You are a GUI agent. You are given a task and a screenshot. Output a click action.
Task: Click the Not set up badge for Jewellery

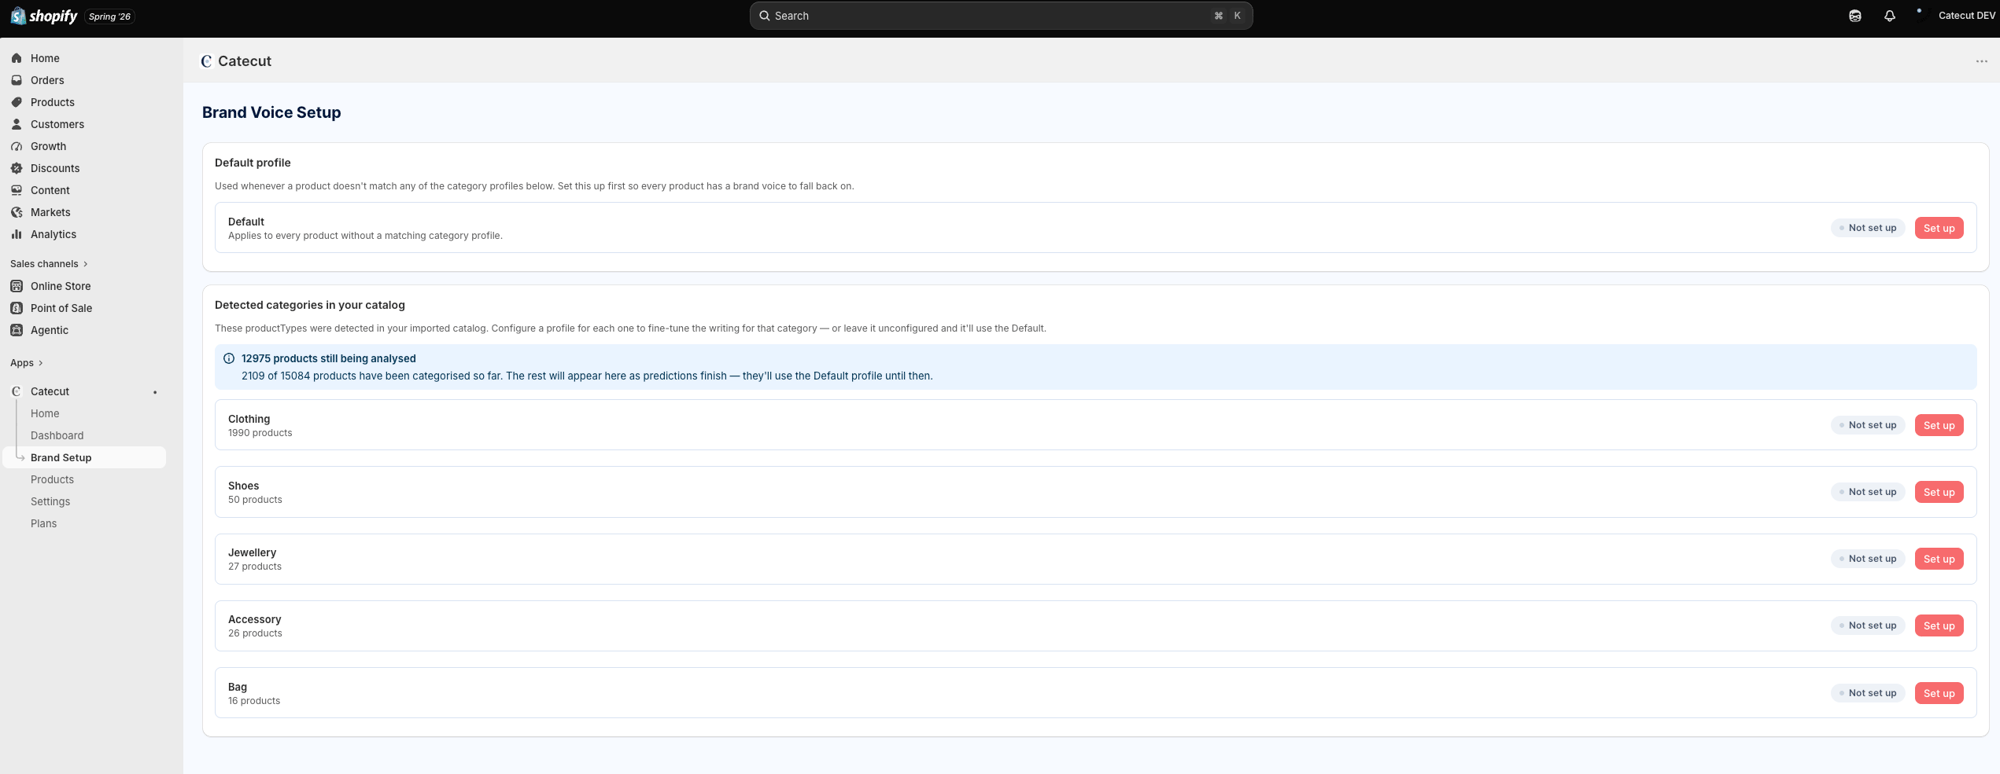(1868, 559)
